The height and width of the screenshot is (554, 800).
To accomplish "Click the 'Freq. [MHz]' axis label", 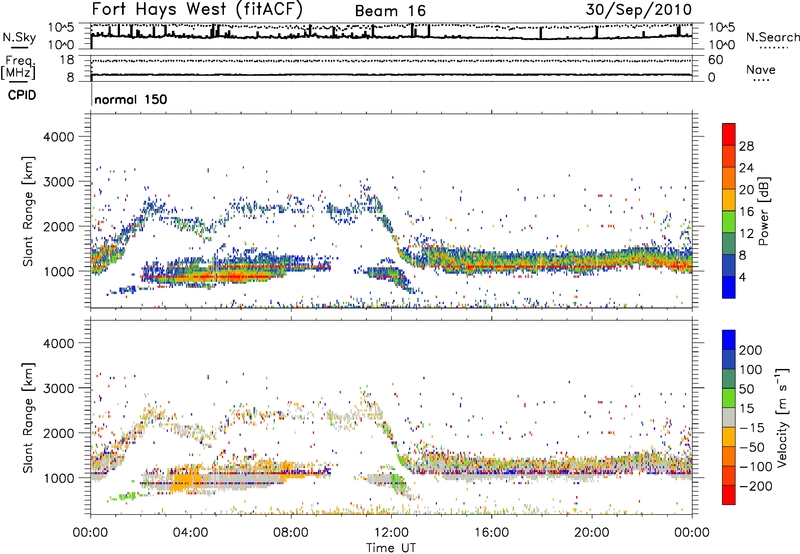I will [x=18, y=68].
